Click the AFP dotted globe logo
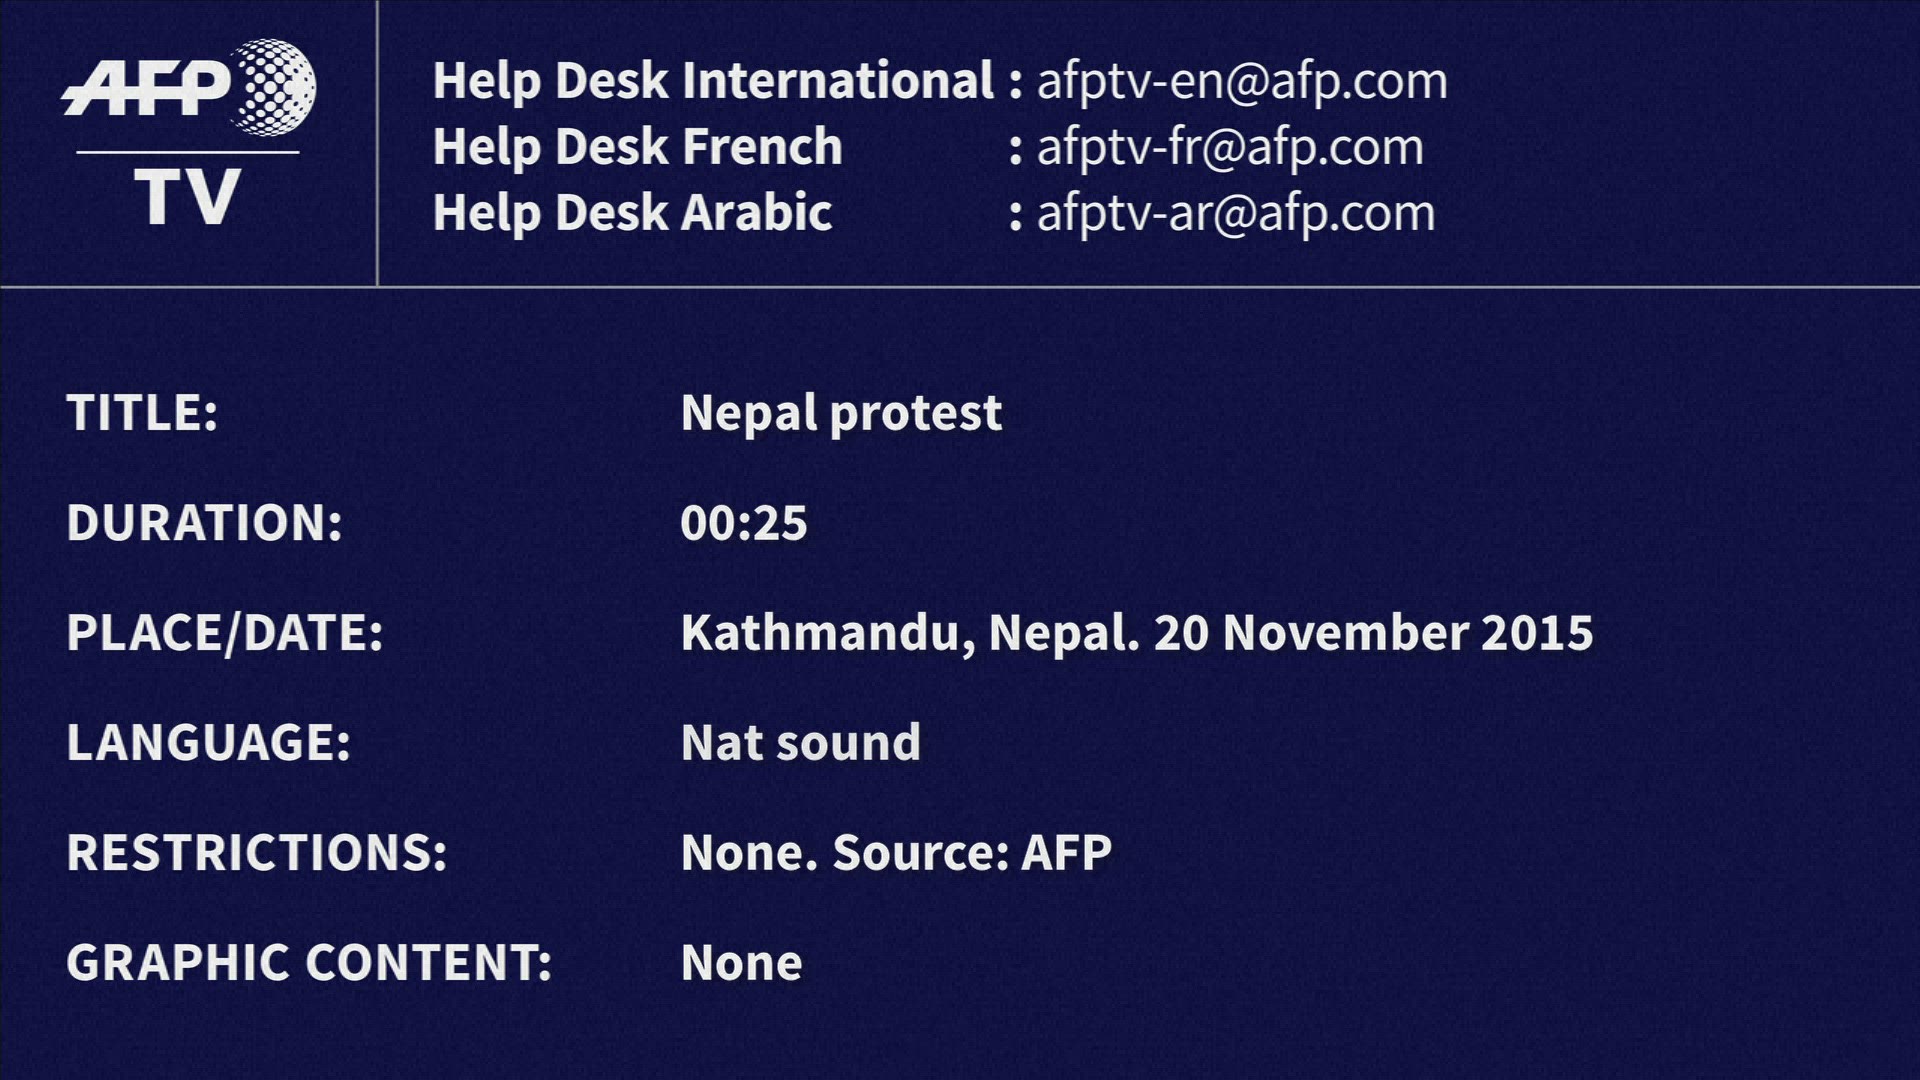 click(275, 86)
